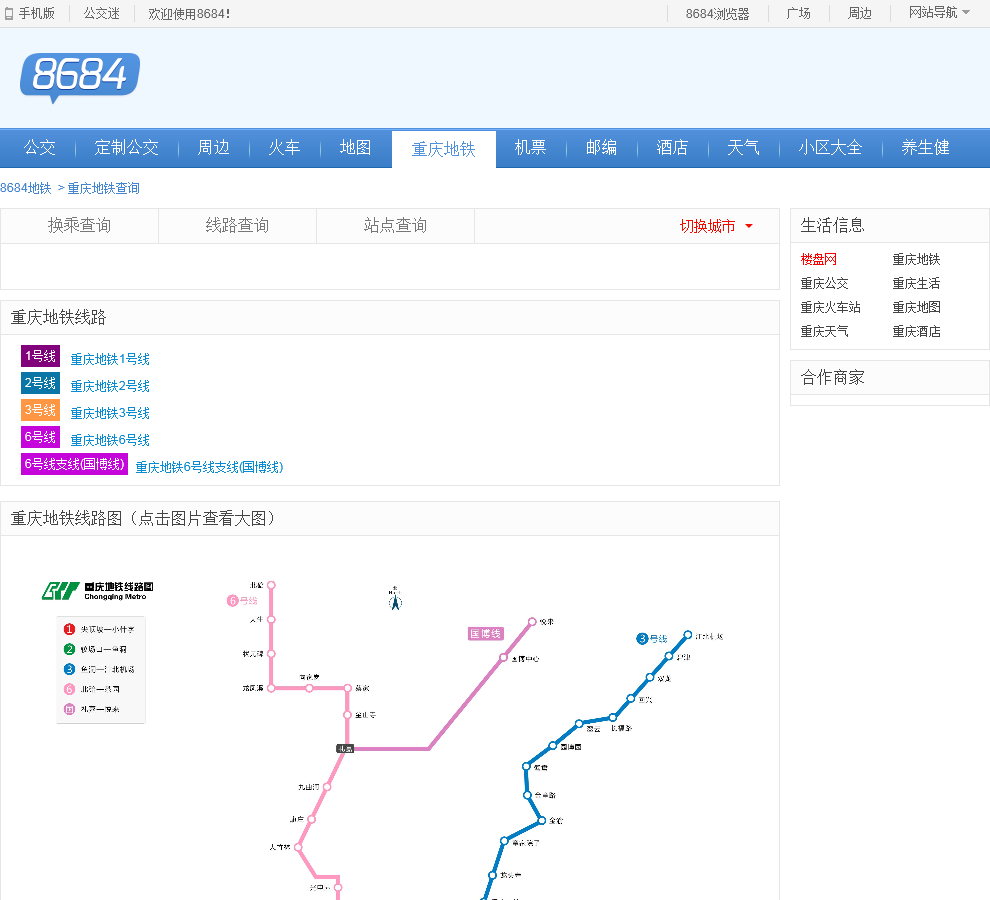Open the 养生健 nav item
990x900 pixels.
click(x=926, y=148)
